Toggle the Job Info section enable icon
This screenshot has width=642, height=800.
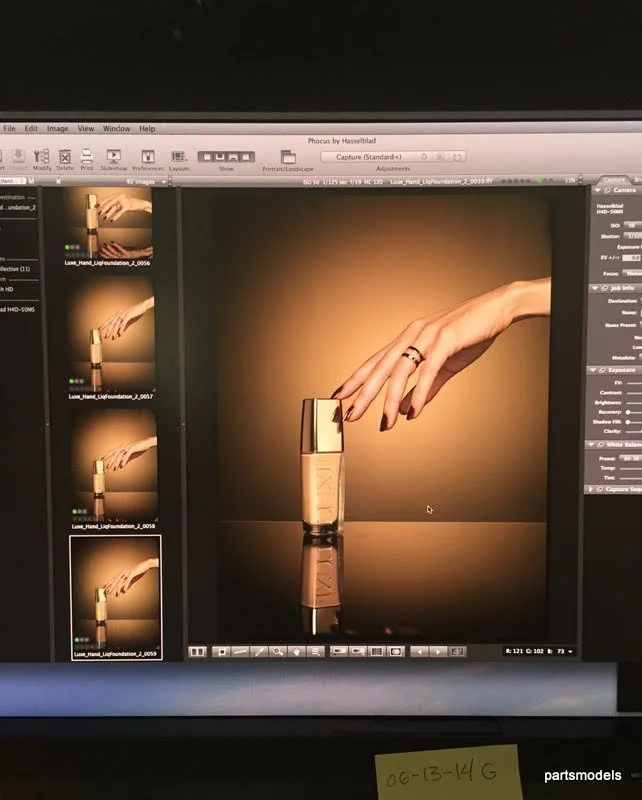pos(604,288)
